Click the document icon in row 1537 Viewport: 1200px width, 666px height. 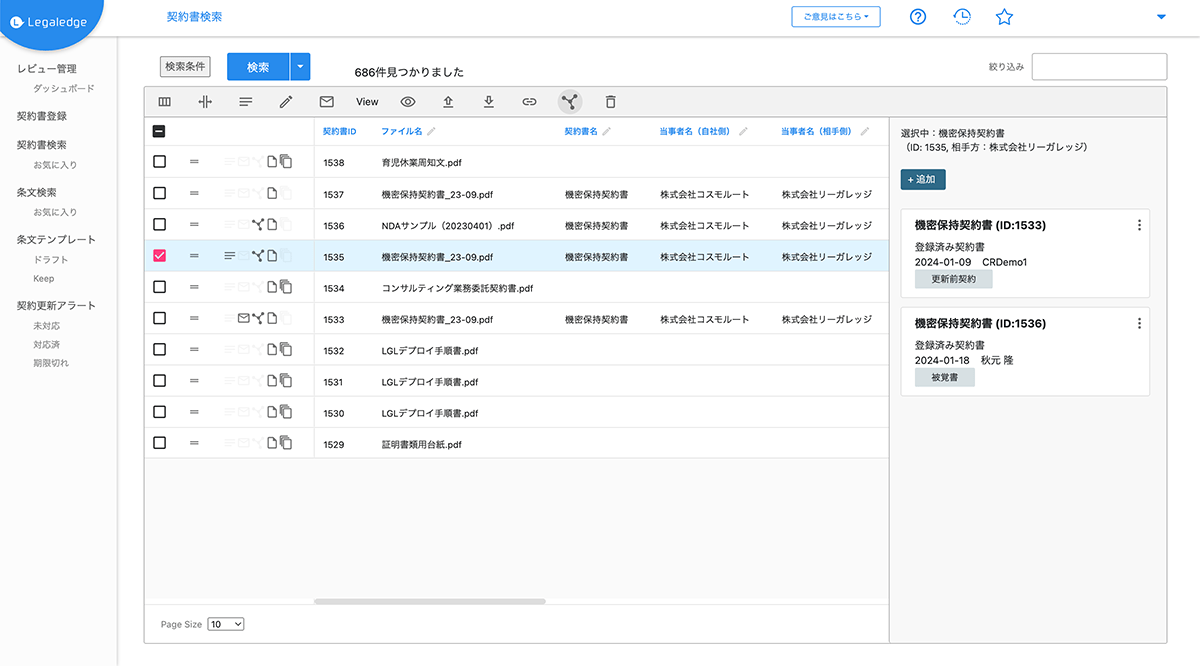point(271,193)
